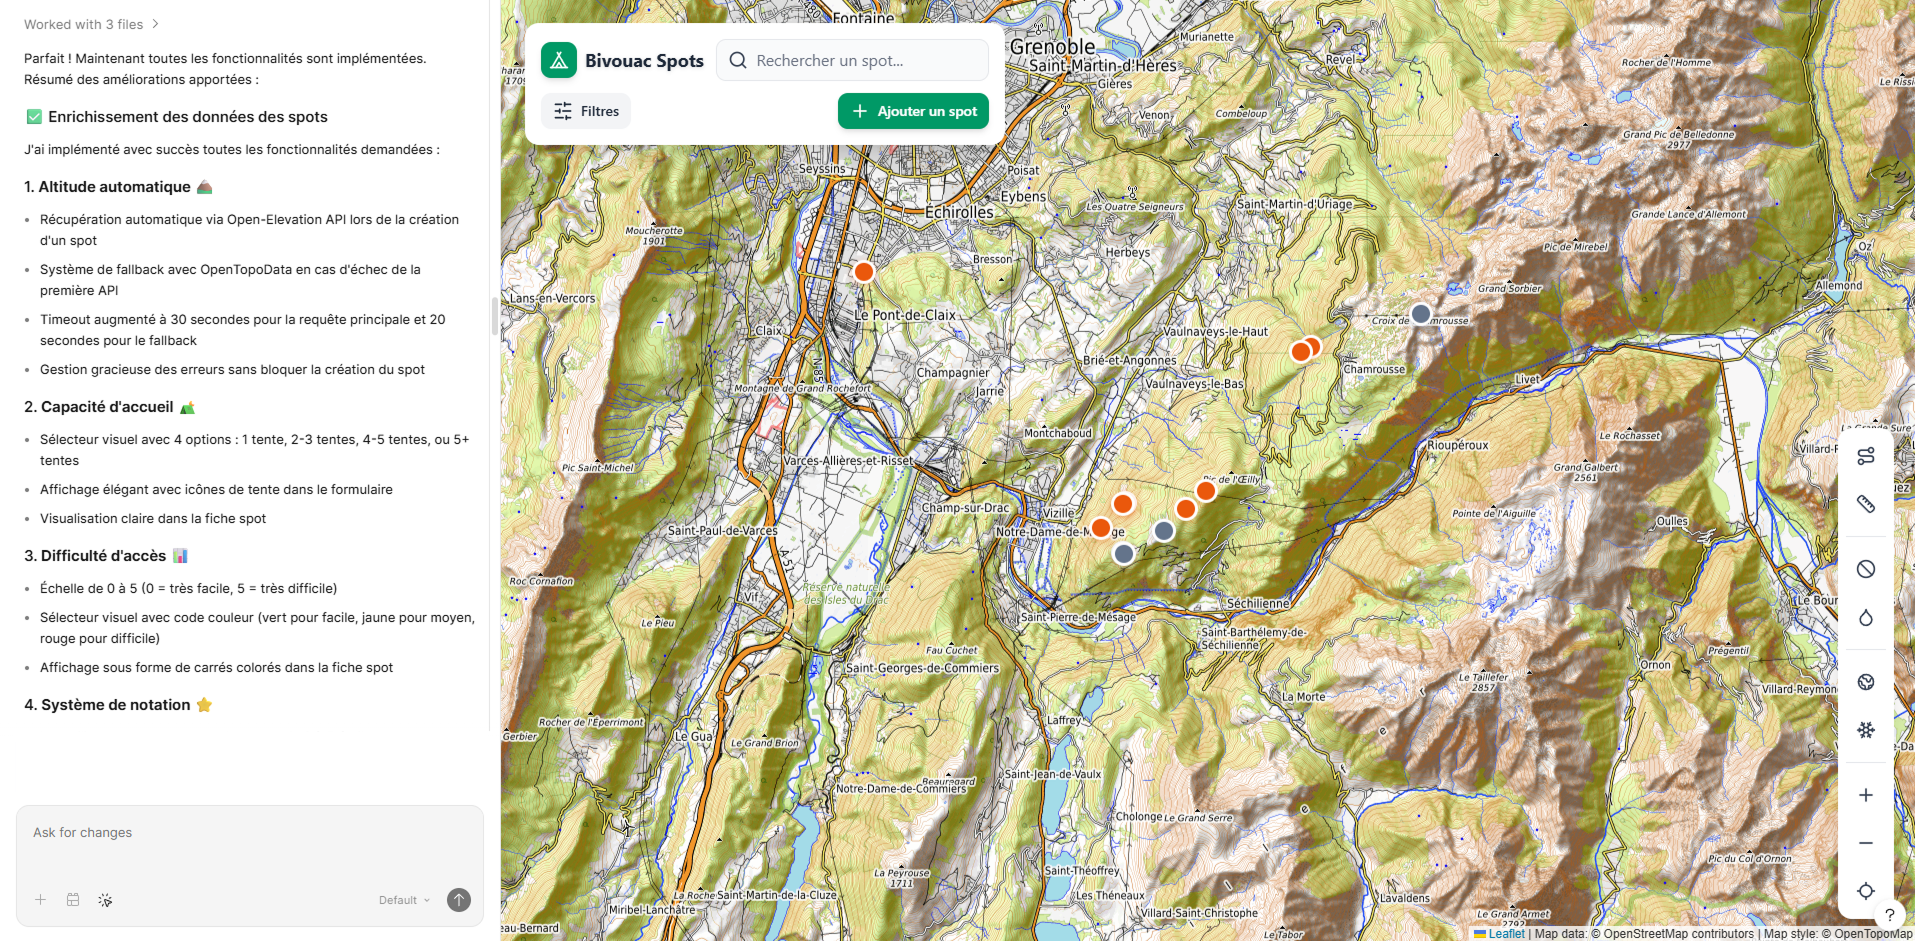Open the help question mark button
Viewport: 1915px width, 941px height.
1889,914
